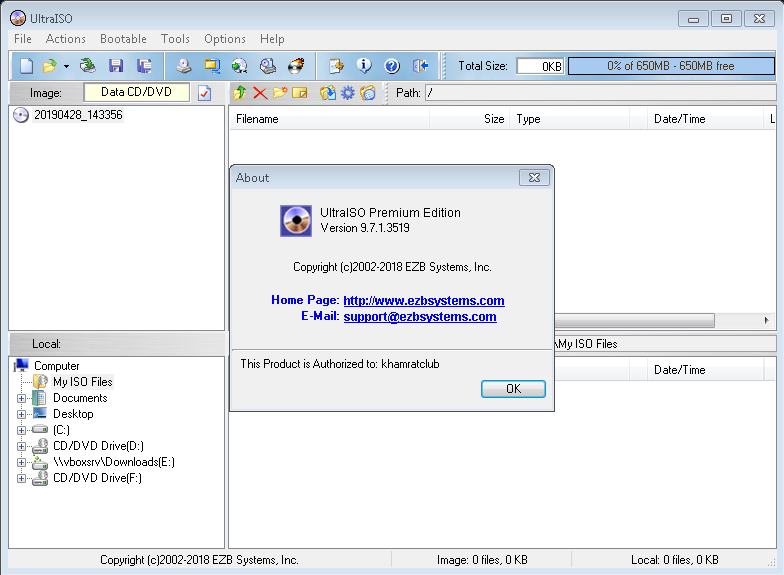Open the Options menu
The height and width of the screenshot is (575, 784).
(224, 38)
